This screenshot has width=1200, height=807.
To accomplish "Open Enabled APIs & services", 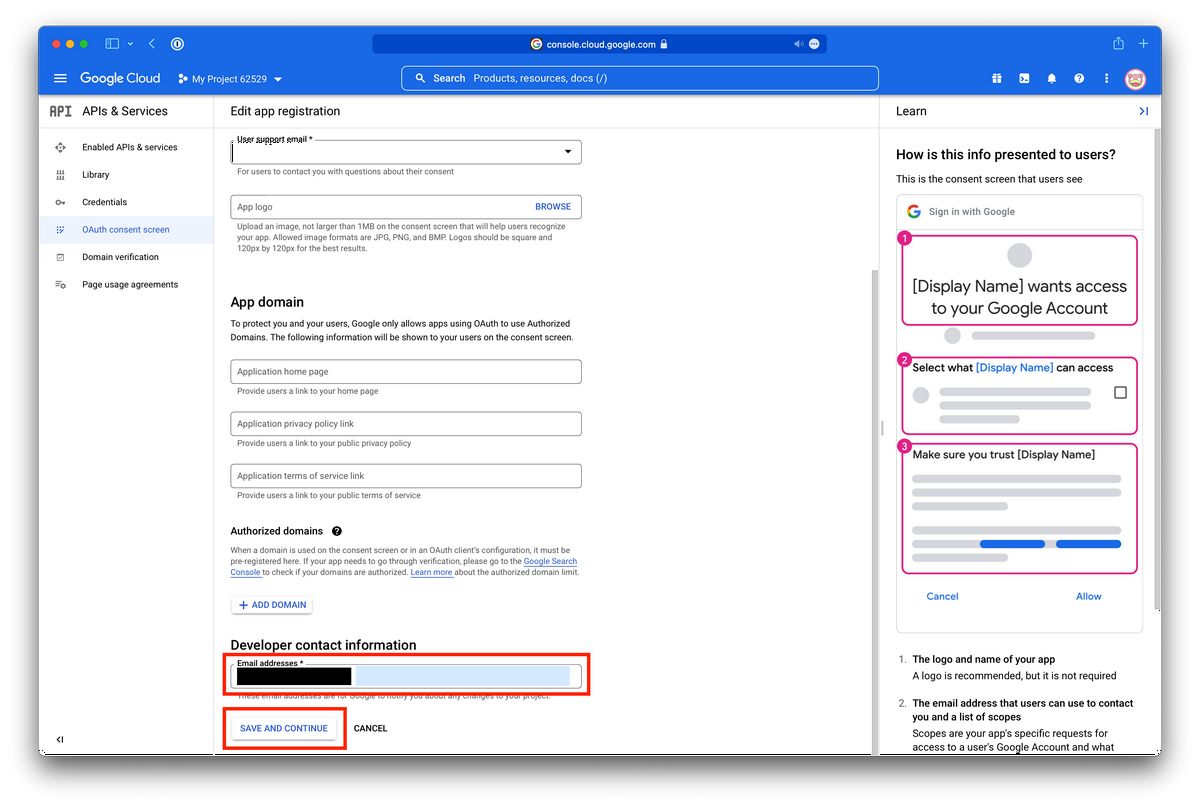I will (126, 147).
